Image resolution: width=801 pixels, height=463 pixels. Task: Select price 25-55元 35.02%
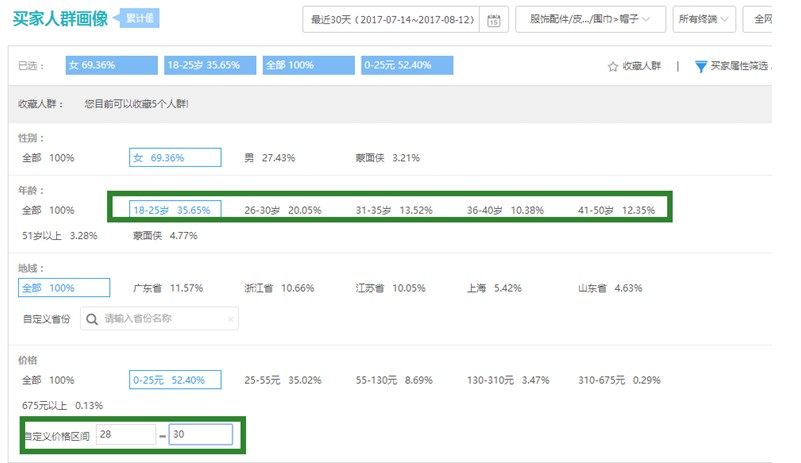282,380
